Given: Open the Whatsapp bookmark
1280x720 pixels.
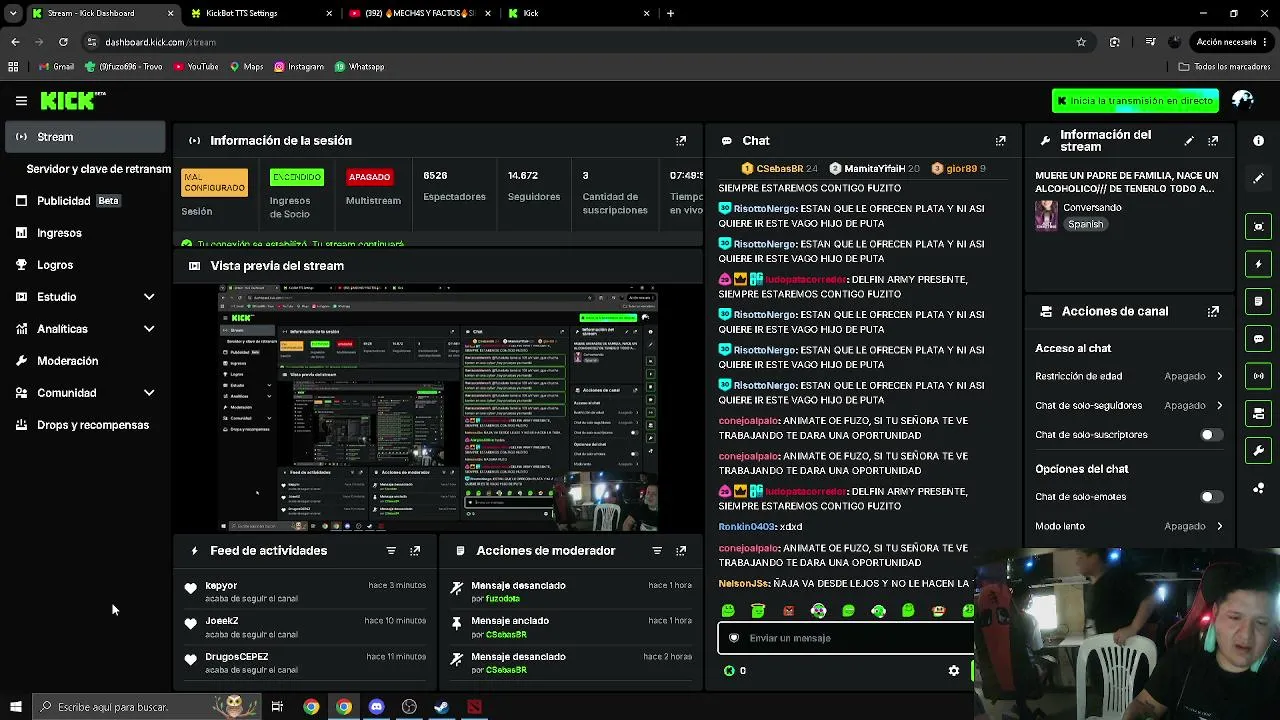Looking at the screenshot, I should click(359, 67).
